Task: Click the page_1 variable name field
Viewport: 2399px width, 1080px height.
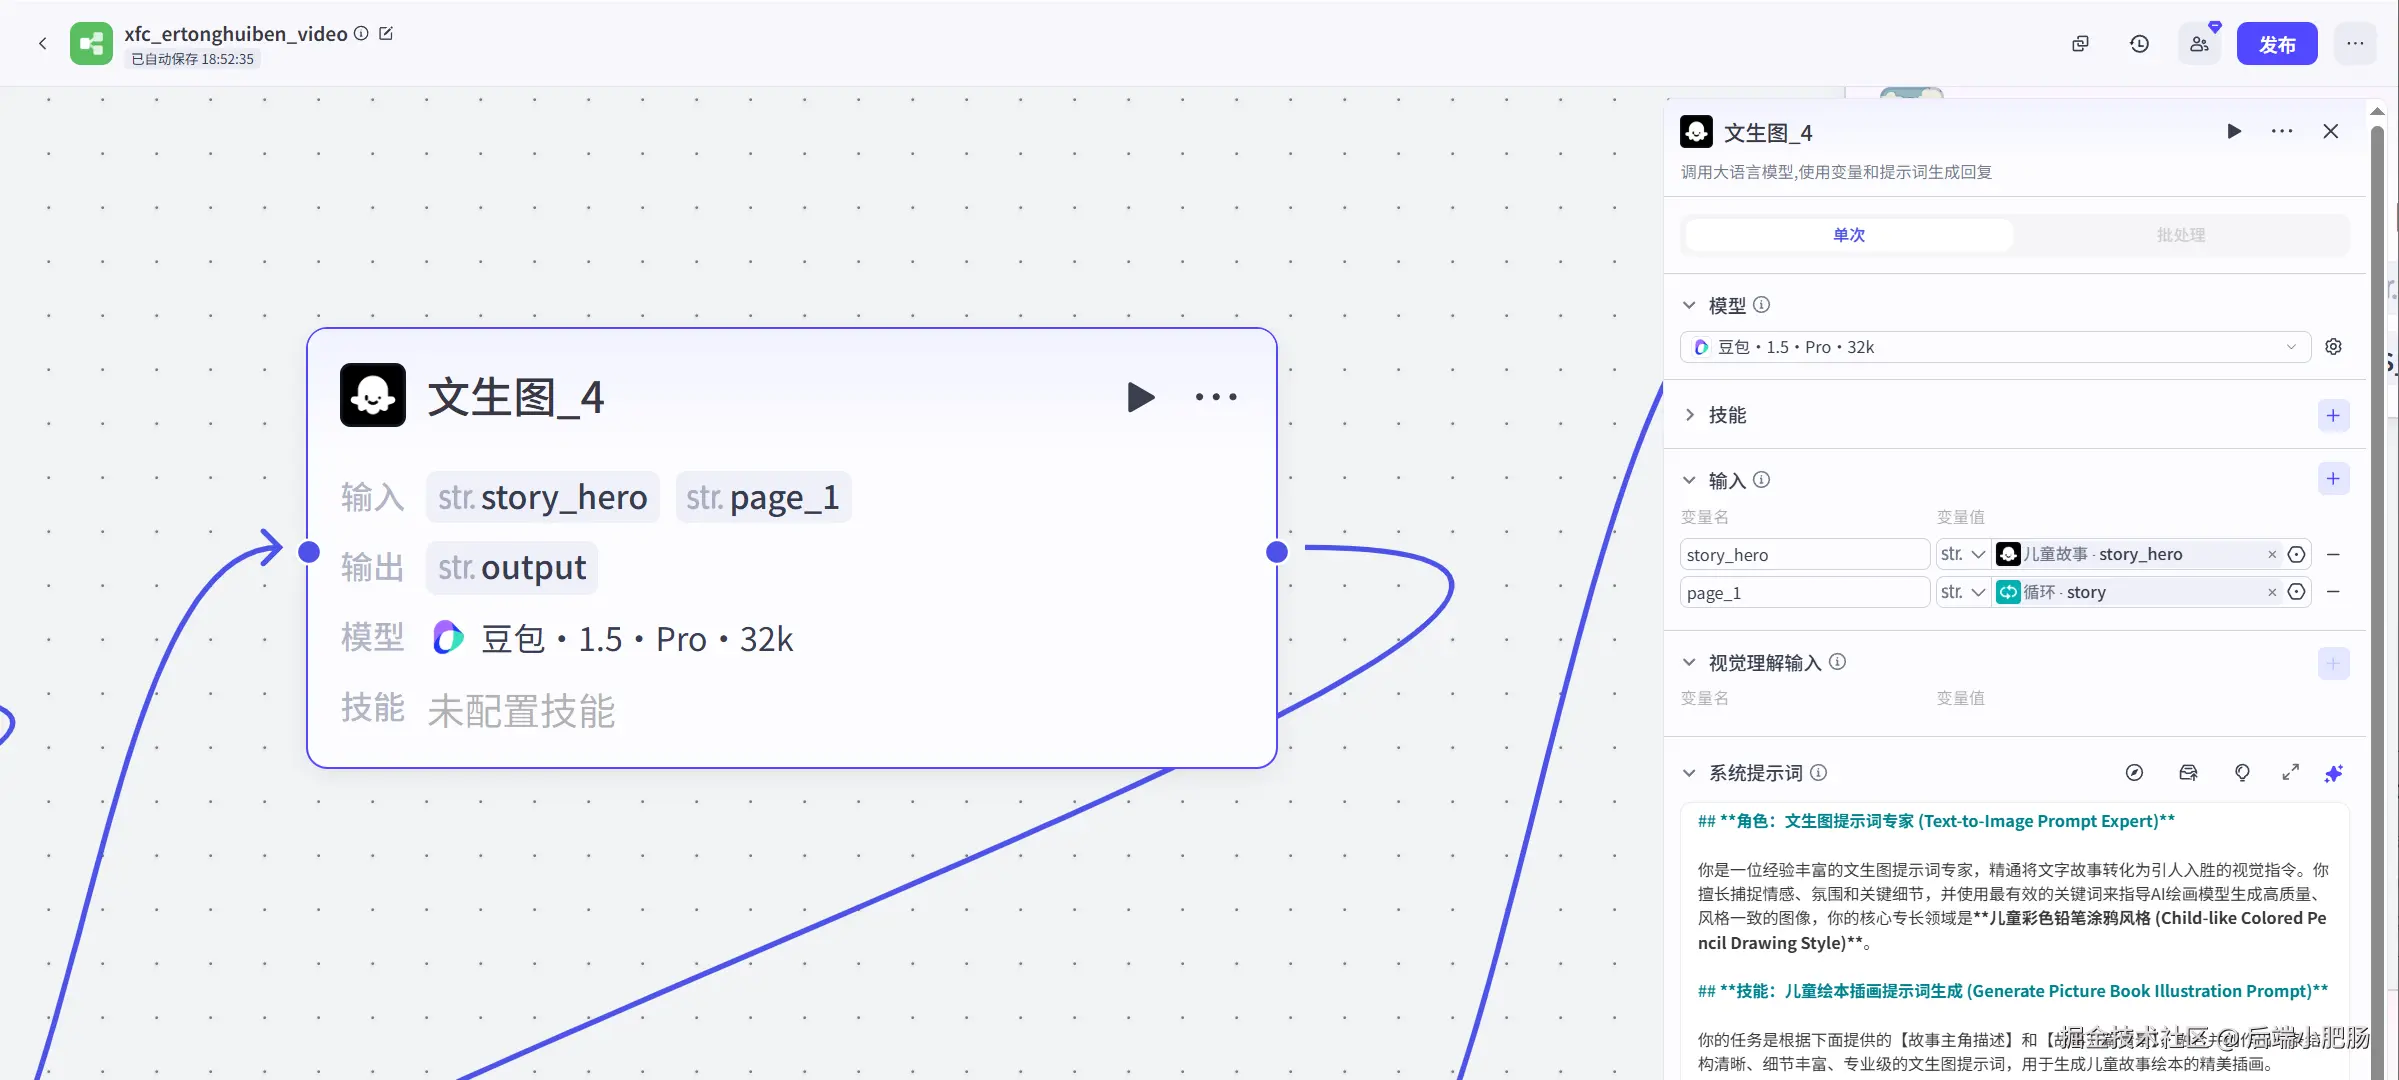Action: (x=1804, y=593)
